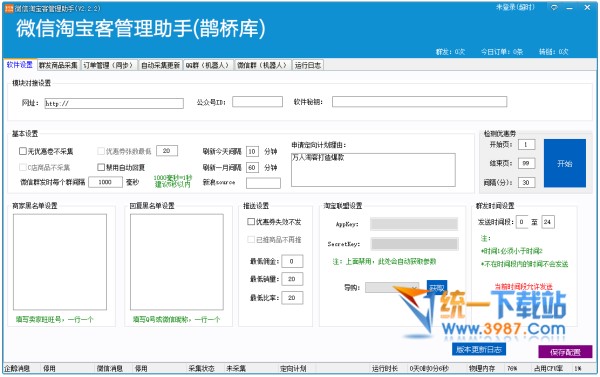Select the 订单管理（同步） tab

[109, 65]
